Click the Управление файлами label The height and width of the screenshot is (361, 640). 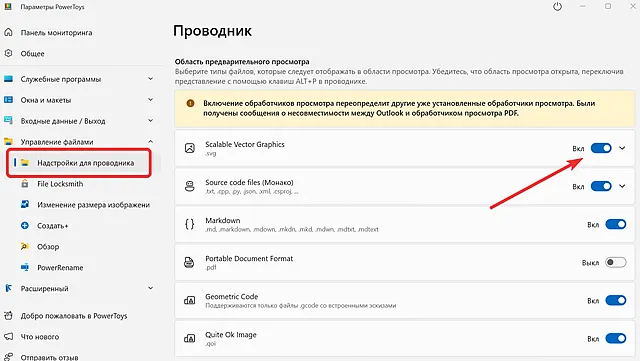tap(57, 142)
